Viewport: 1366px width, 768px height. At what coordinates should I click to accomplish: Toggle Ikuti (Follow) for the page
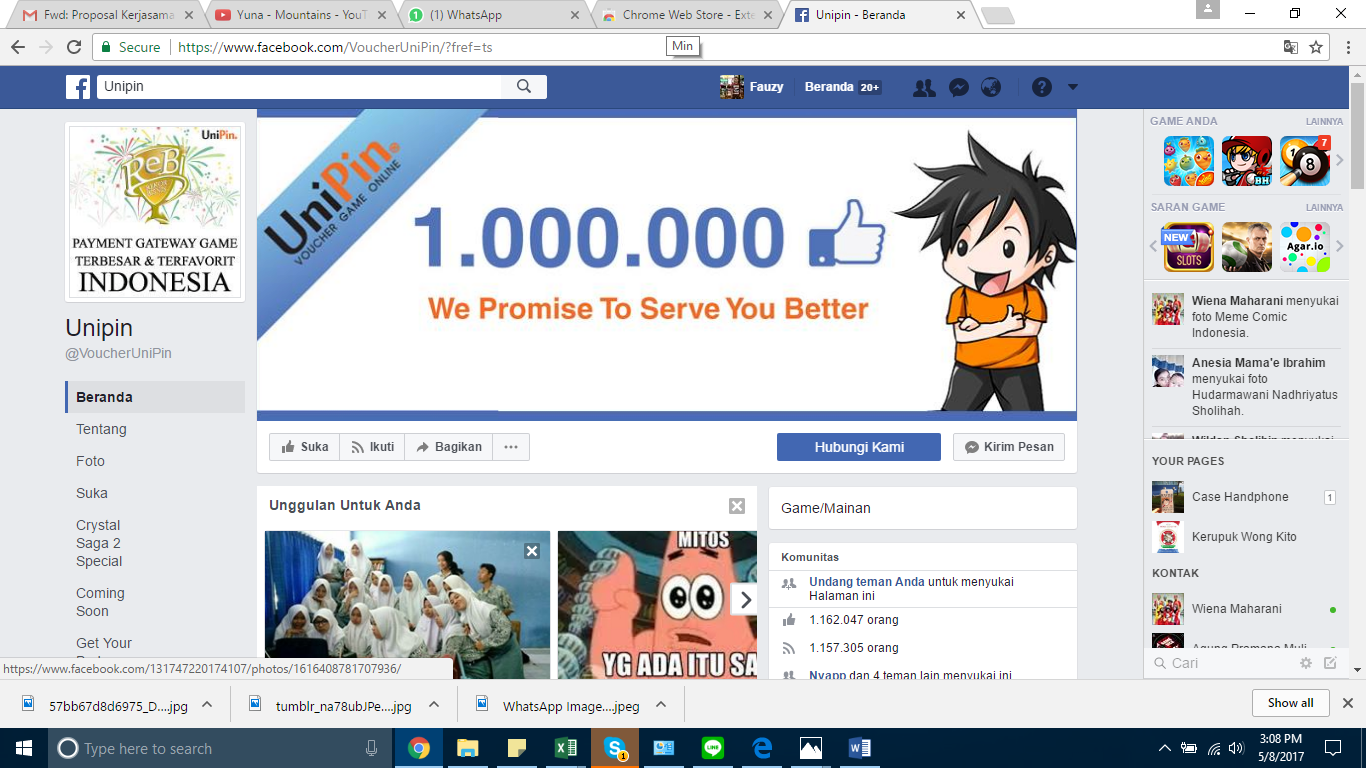tap(372, 447)
